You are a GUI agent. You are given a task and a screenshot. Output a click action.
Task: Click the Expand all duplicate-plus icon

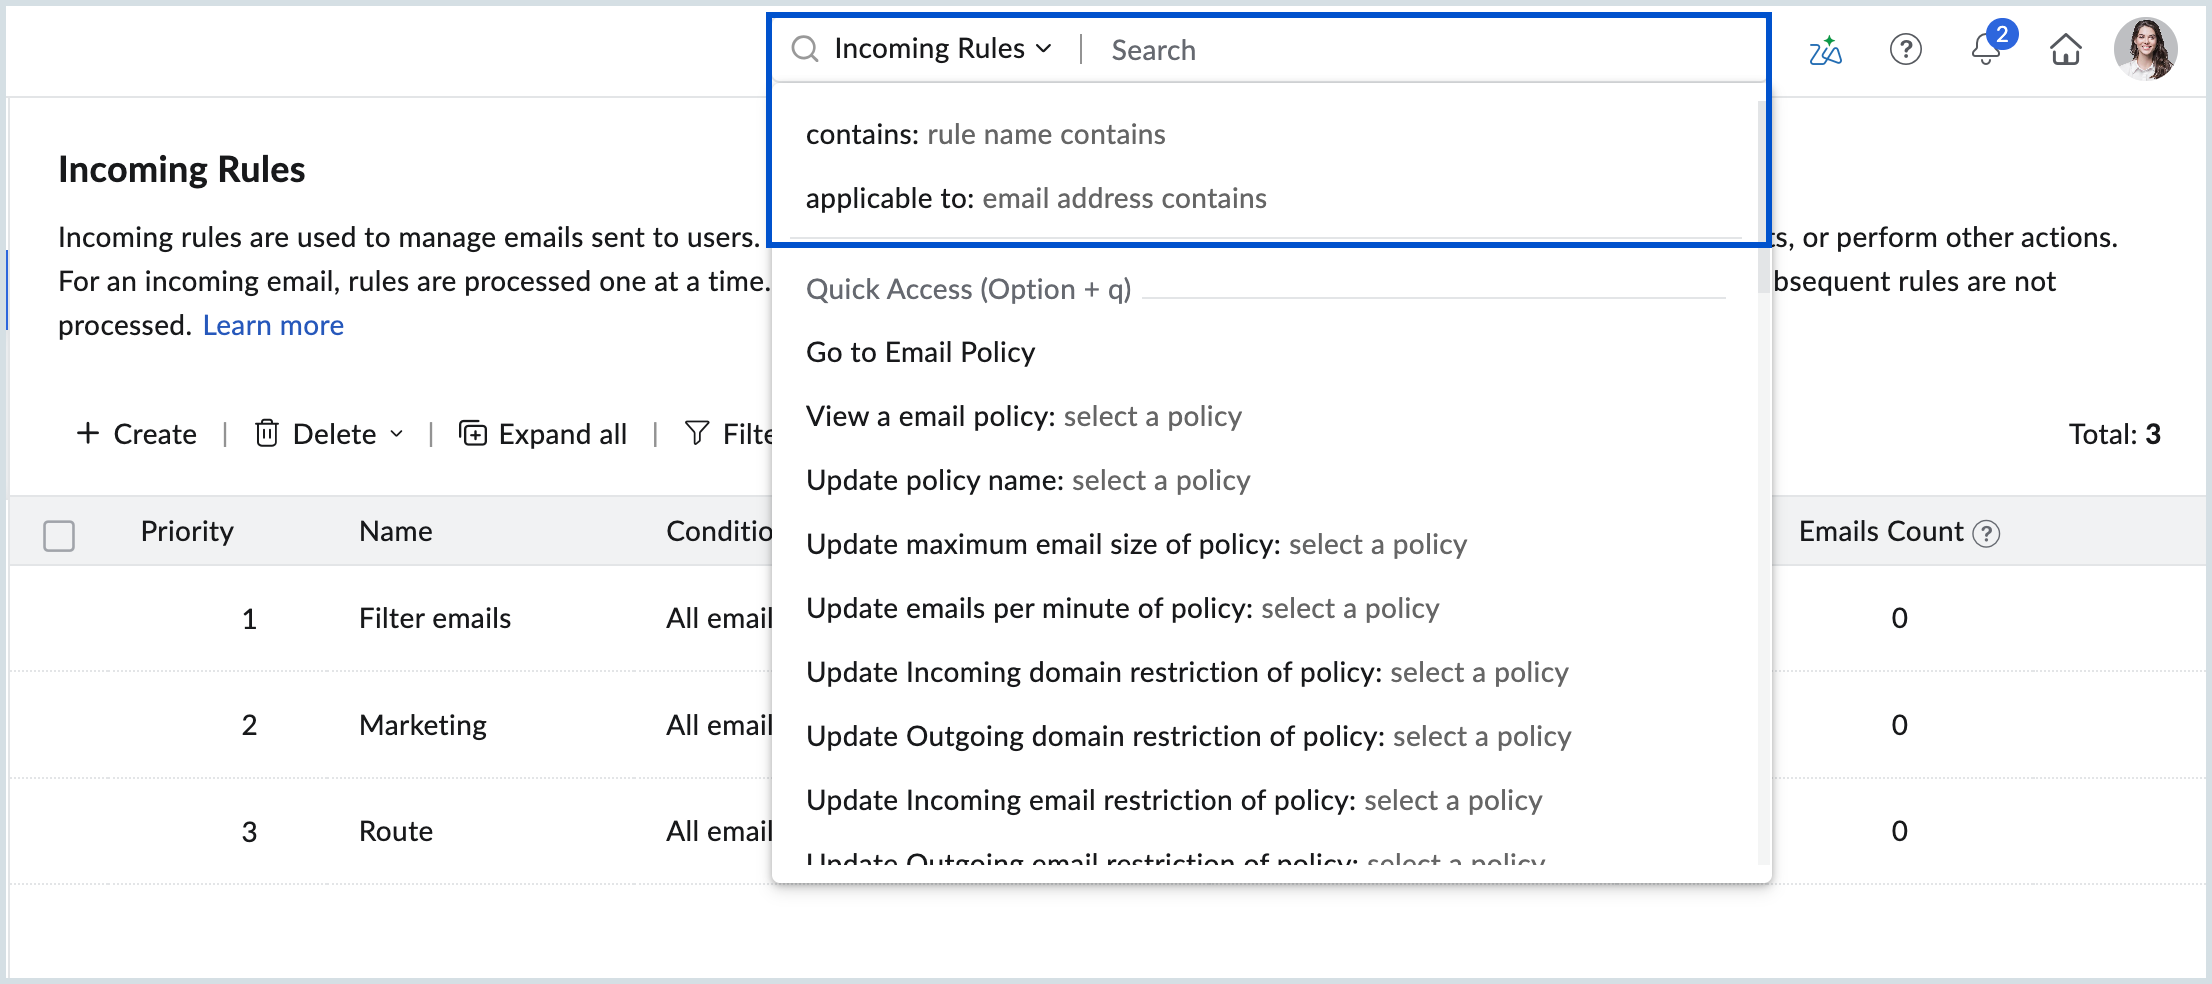(x=474, y=433)
